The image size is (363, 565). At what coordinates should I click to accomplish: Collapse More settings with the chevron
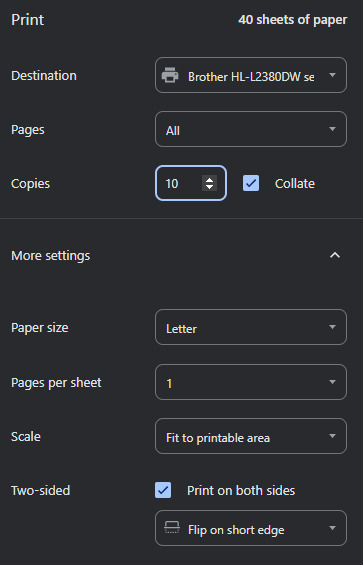[x=335, y=255]
